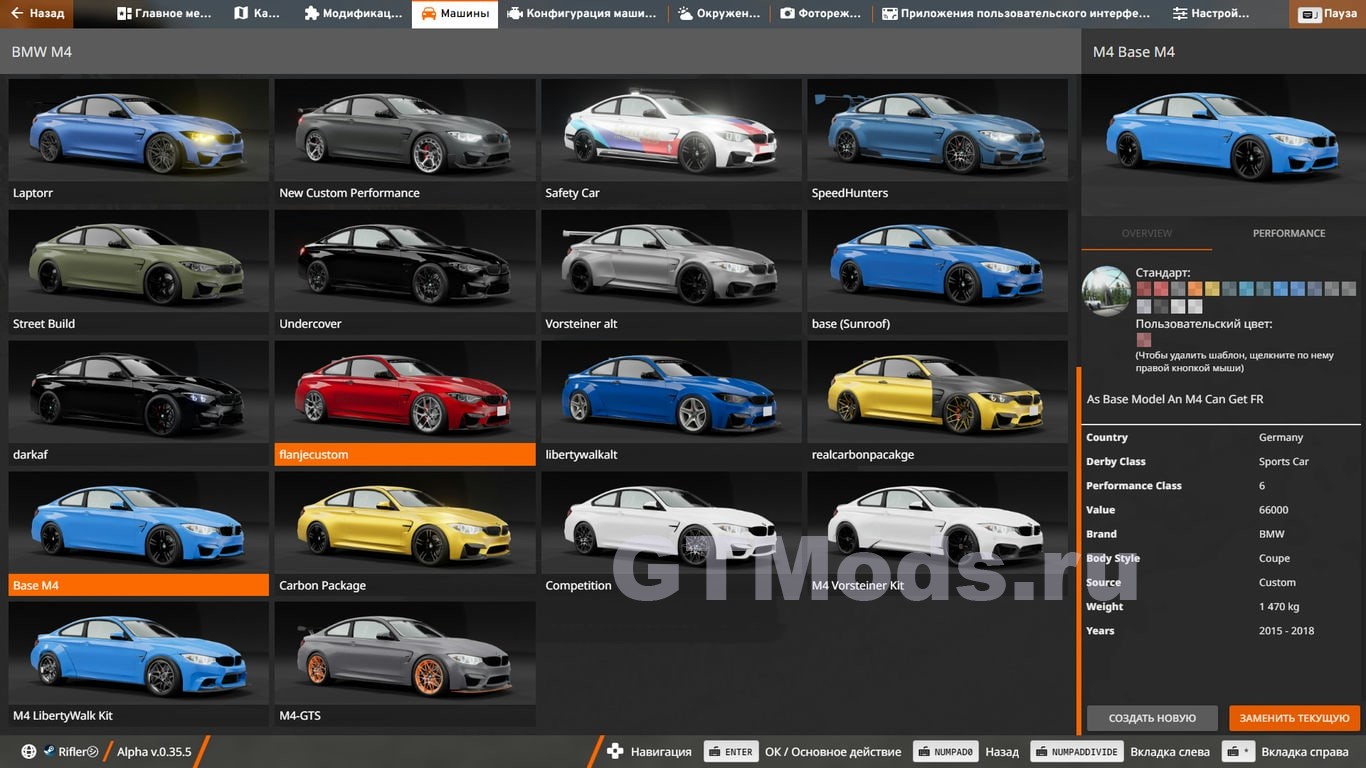The height and width of the screenshot is (768, 1366).
Task: Open the Главное меню tab
Action: [165, 14]
